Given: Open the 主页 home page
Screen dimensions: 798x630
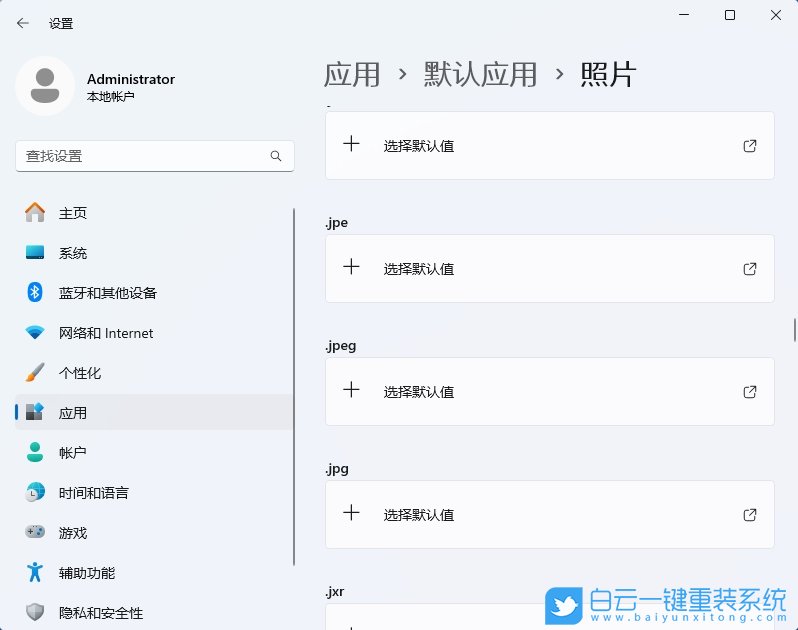Looking at the screenshot, I should point(154,213).
